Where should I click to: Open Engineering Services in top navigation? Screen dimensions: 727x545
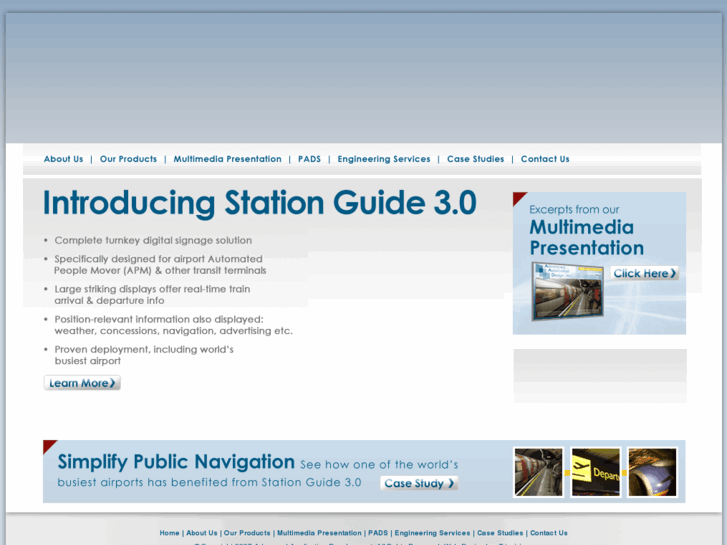[384, 159]
